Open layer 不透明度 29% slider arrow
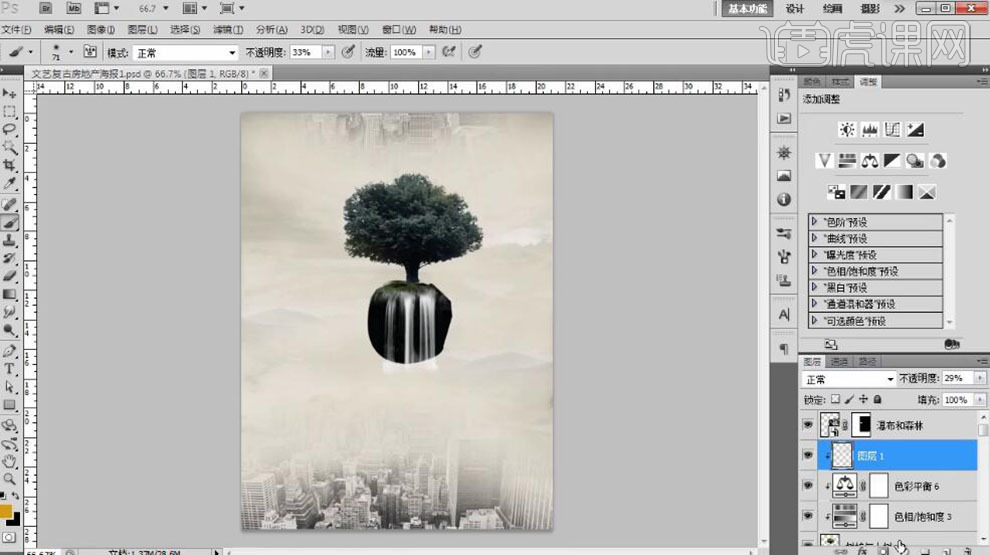This screenshot has width=990, height=555. point(980,378)
